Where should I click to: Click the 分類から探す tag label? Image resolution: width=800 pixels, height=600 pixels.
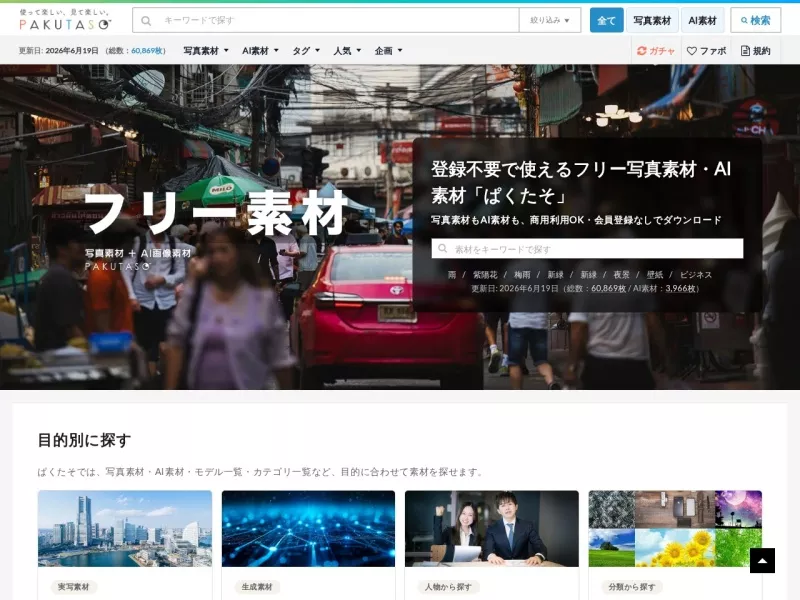point(632,587)
